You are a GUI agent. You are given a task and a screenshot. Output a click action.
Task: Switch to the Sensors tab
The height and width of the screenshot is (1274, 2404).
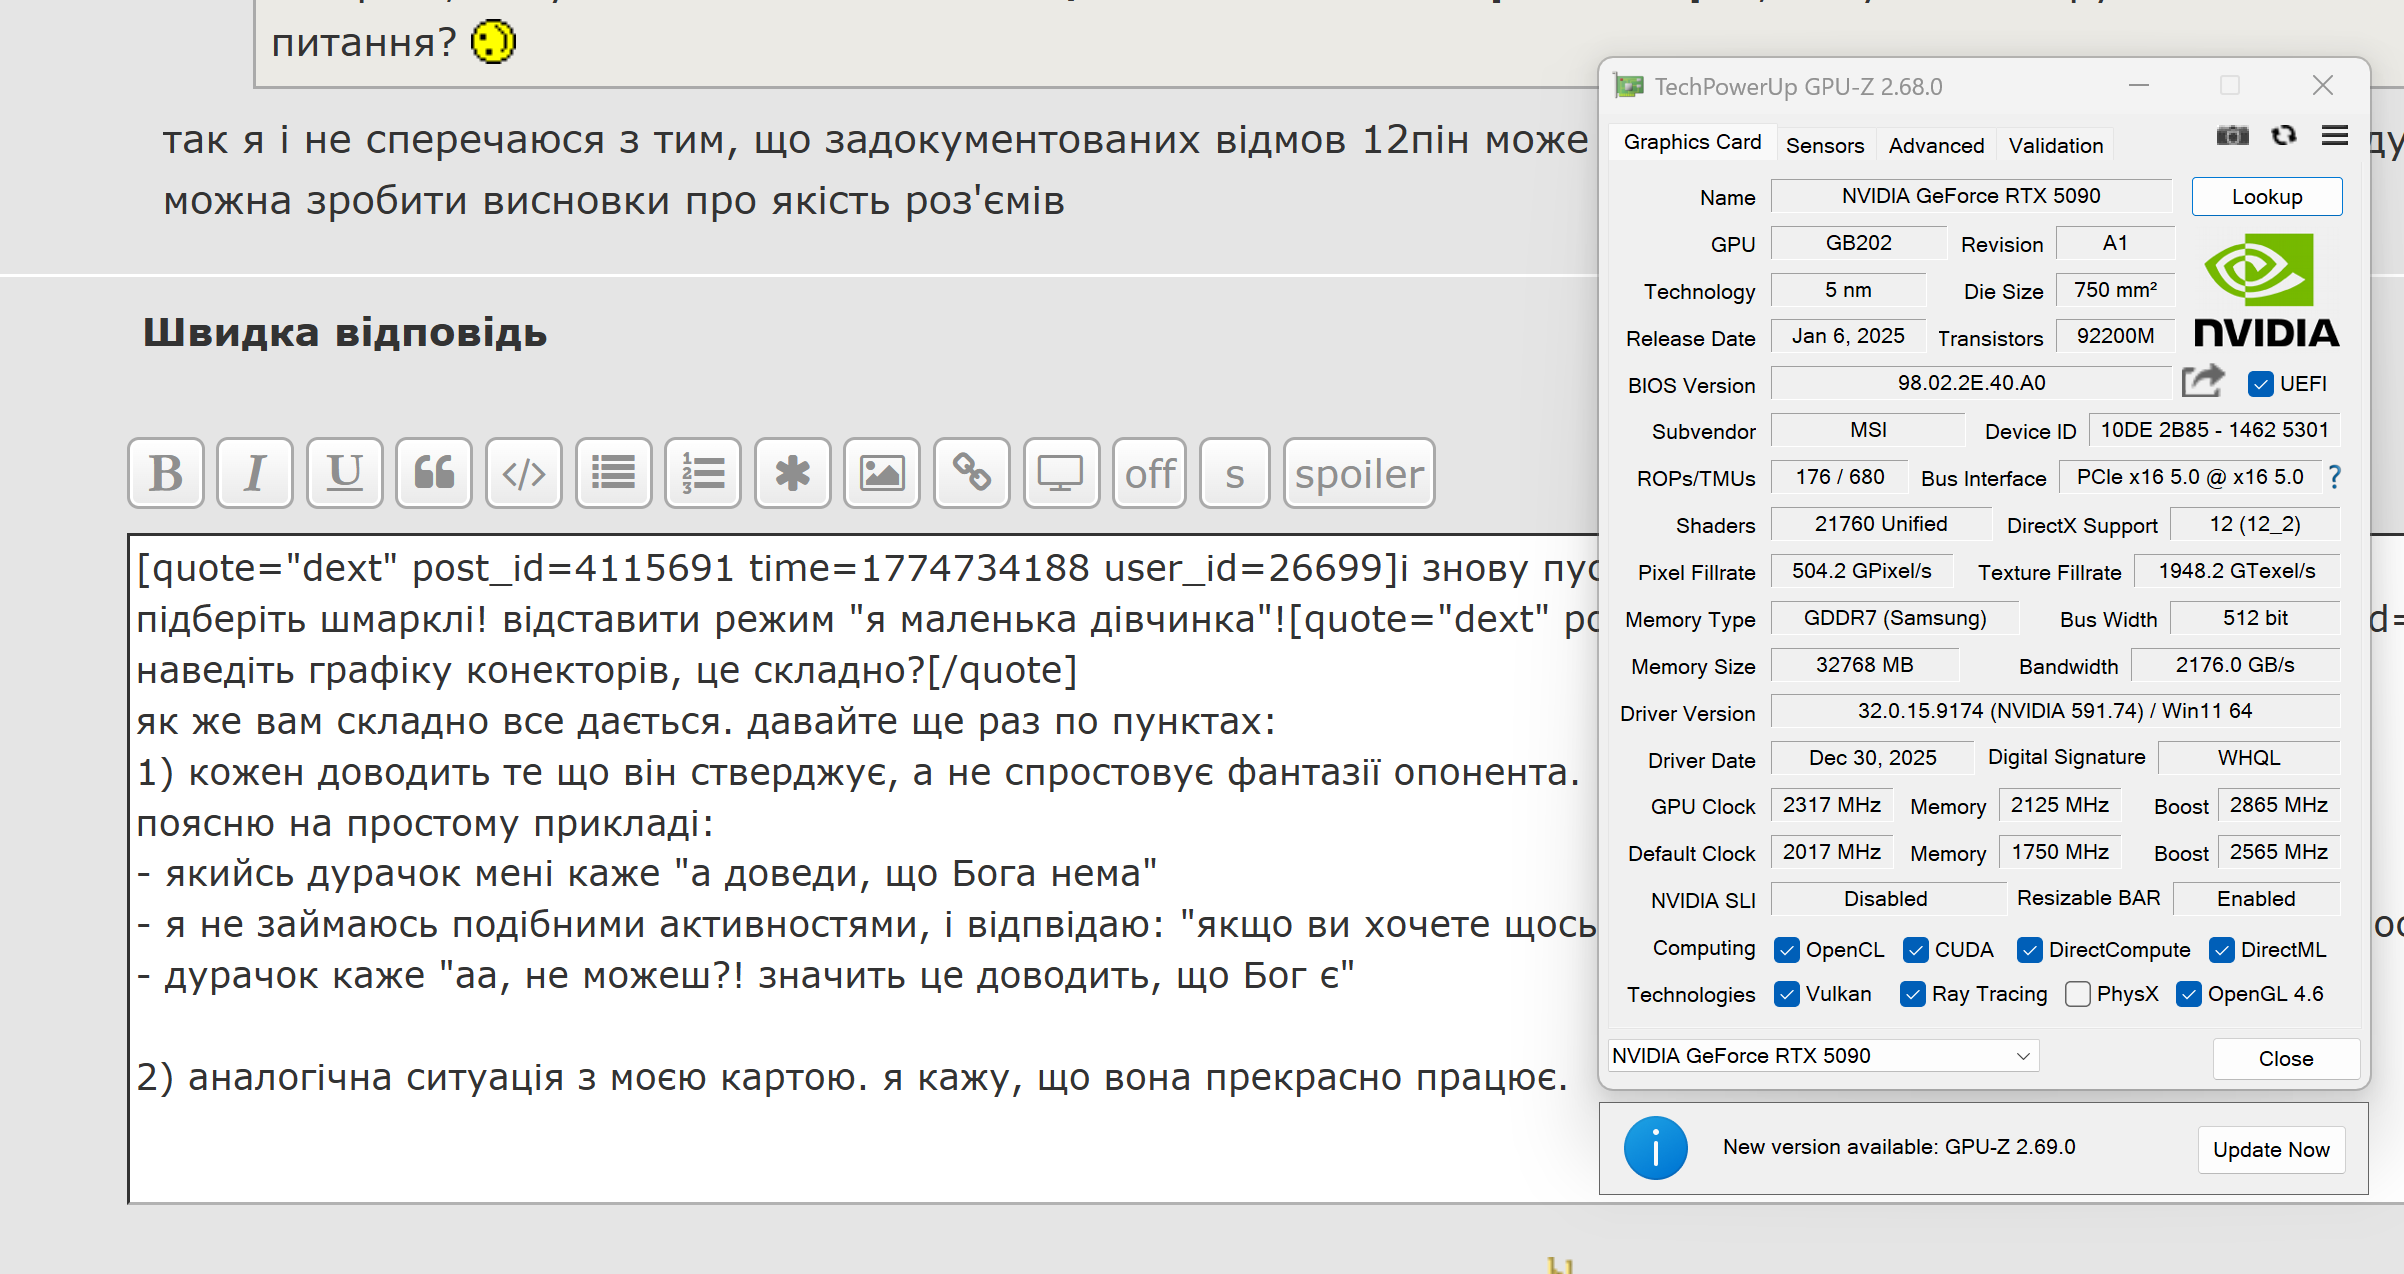pyautogui.click(x=1825, y=146)
